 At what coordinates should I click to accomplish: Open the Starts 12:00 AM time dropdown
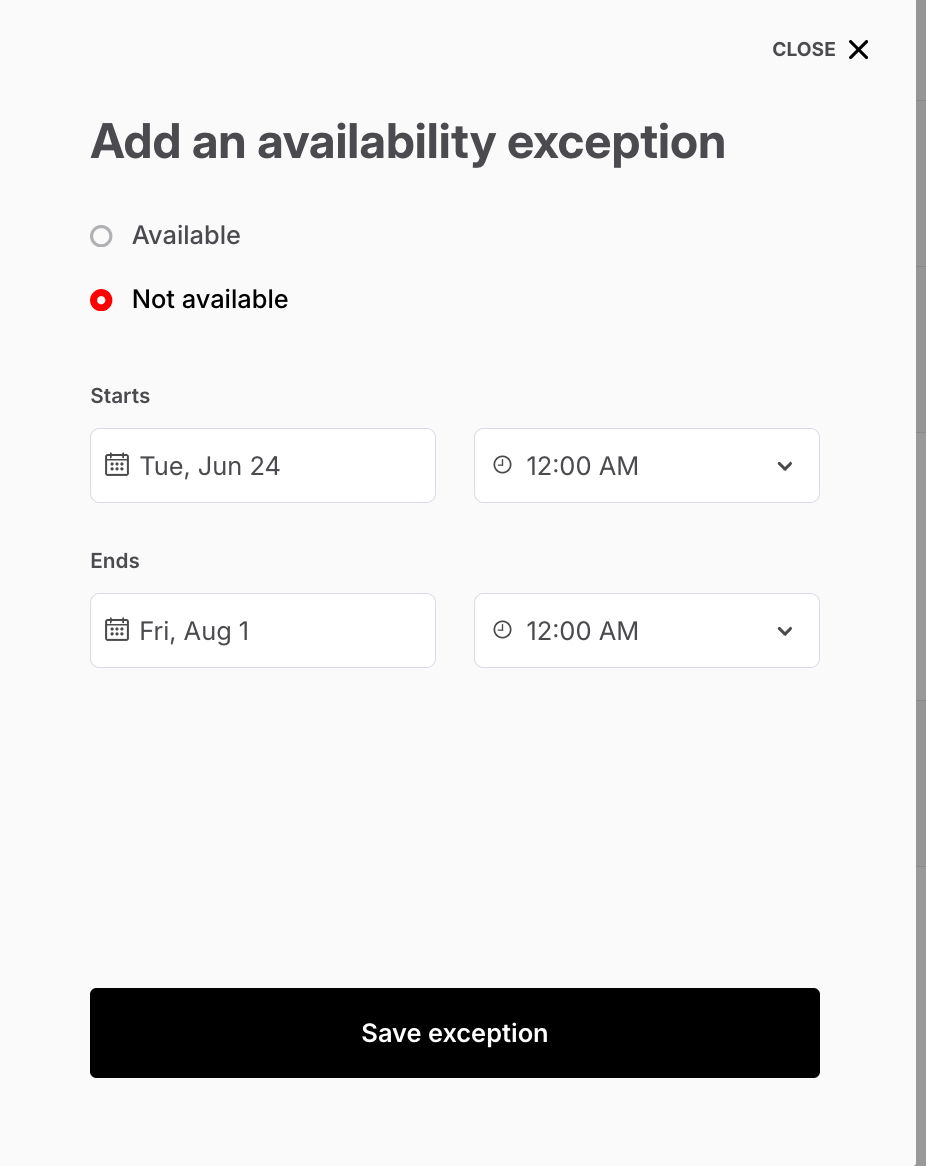[646, 466]
